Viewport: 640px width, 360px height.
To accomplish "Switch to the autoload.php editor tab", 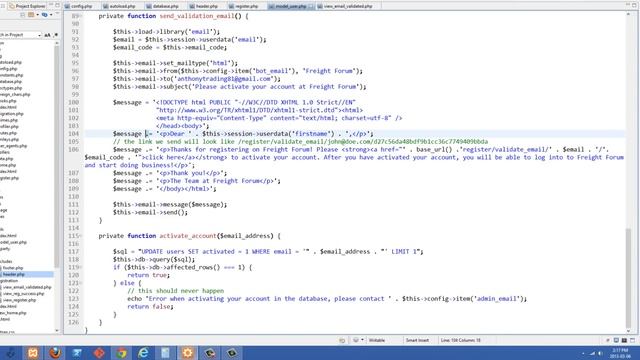I will (119, 6).
